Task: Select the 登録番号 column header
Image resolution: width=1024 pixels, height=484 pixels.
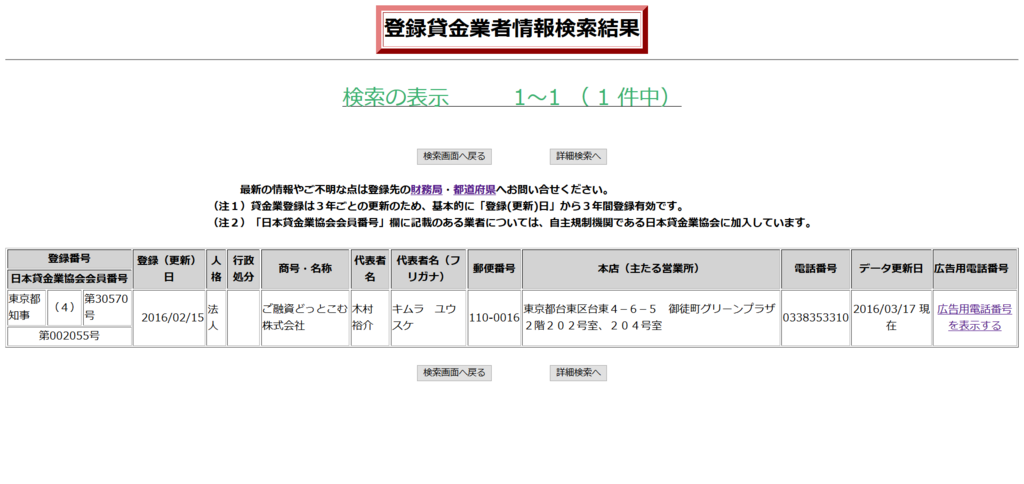Action: (69, 259)
